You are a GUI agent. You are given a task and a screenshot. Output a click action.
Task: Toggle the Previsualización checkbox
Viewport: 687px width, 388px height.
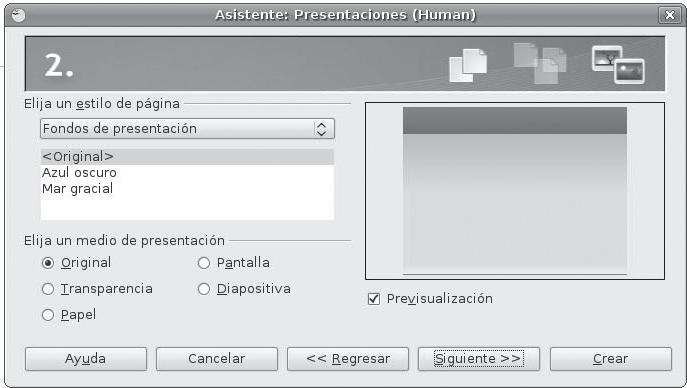pos(374,299)
